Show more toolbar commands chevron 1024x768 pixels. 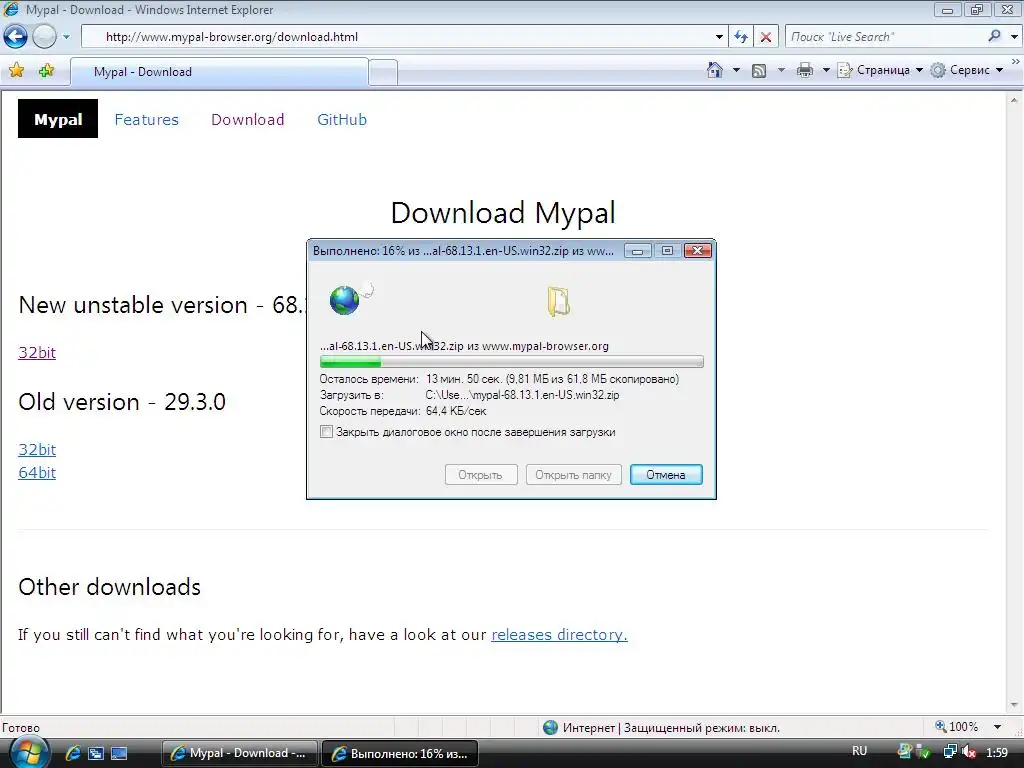point(1016,61)
